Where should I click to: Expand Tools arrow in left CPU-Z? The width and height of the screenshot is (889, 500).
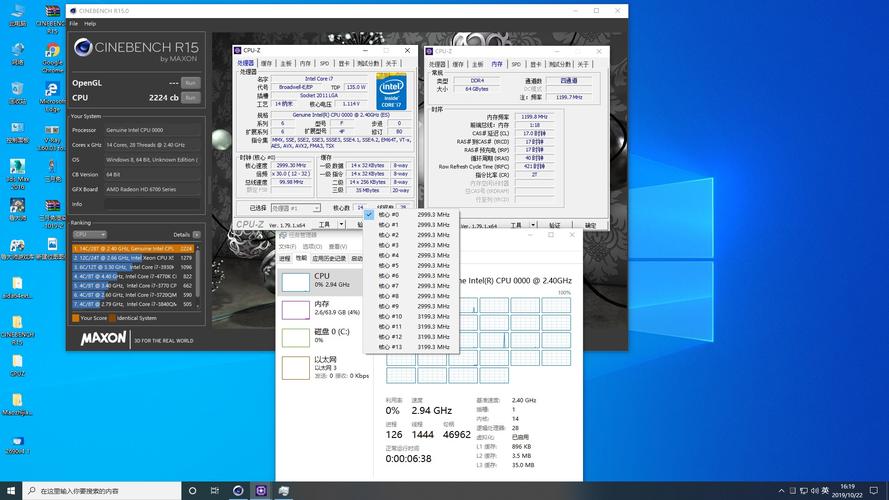(341, 224)
